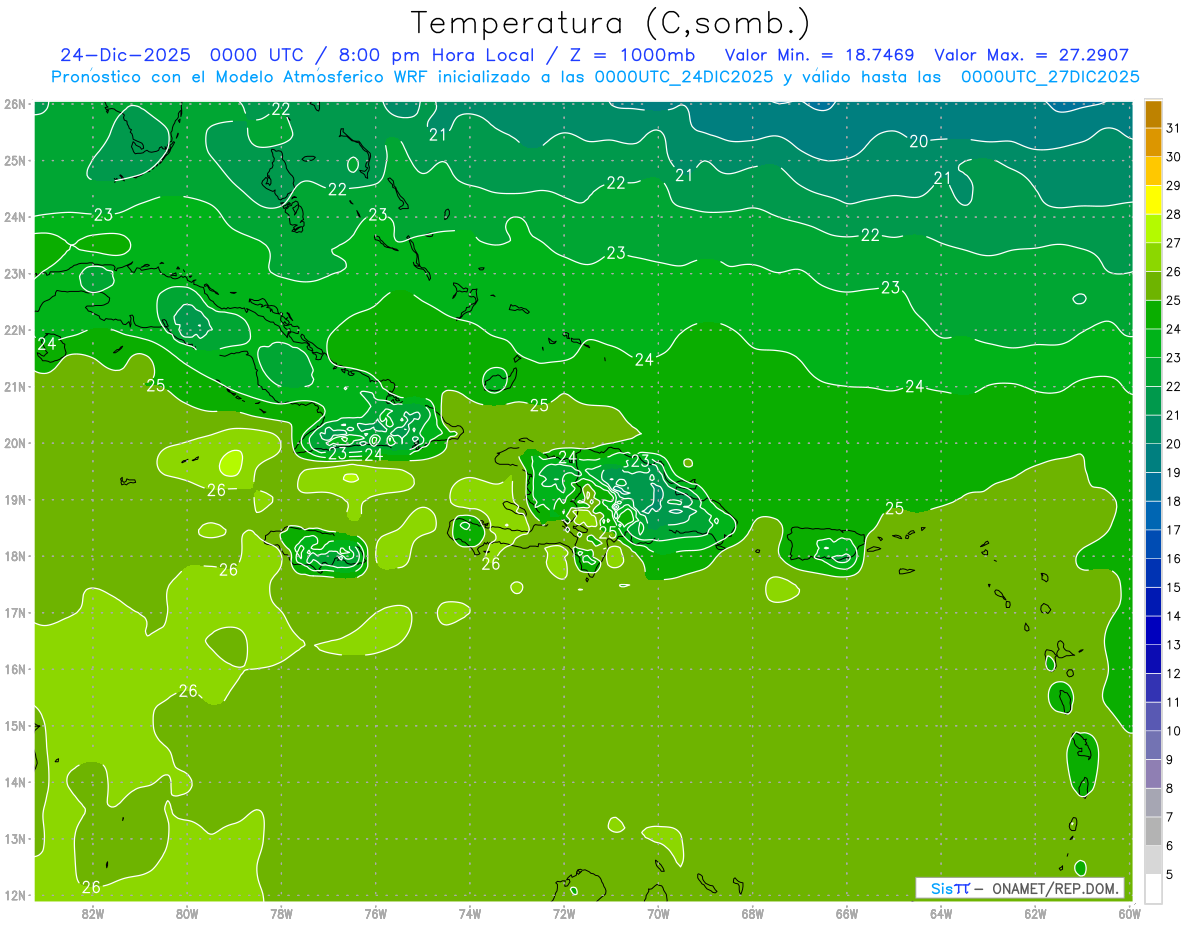The height and width of the screenshot is (927, 1200).
Task: Select the "Valor Min. = 18.7469" readout
Action: 820,55
